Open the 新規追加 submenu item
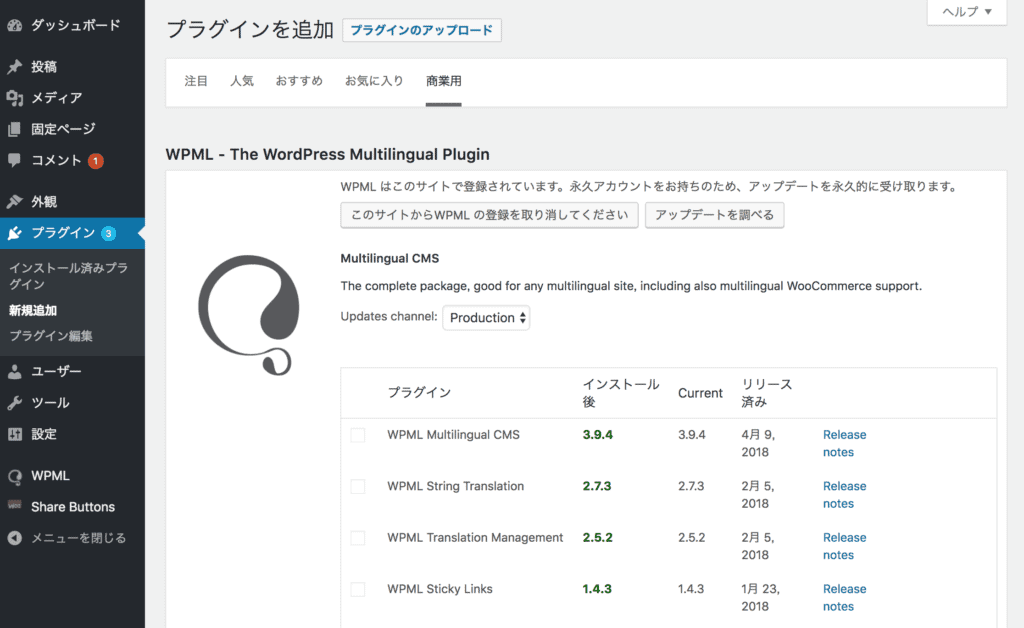 [33, 311]
